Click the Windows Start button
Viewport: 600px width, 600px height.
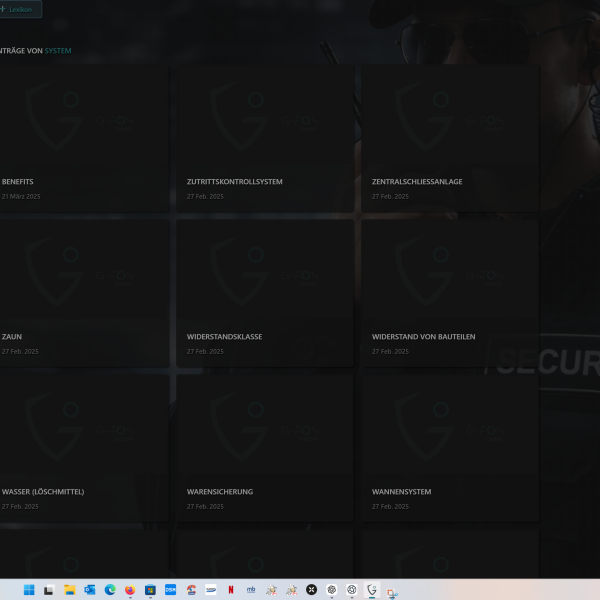28,590
